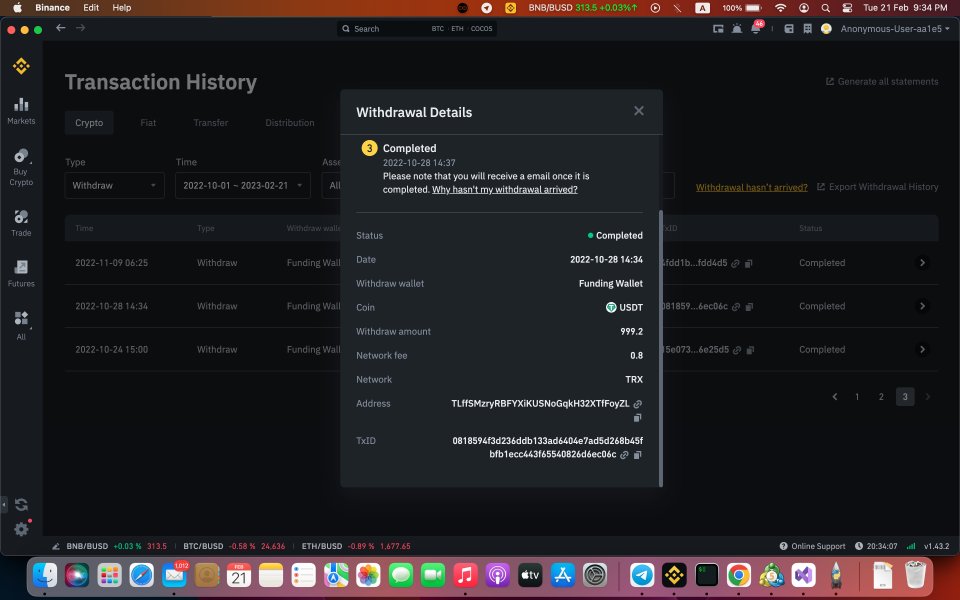The width and height of the screenshot is (960, 600).
Task: Expand the Anonymous-User account menu
Action: (x=894, y=29)
